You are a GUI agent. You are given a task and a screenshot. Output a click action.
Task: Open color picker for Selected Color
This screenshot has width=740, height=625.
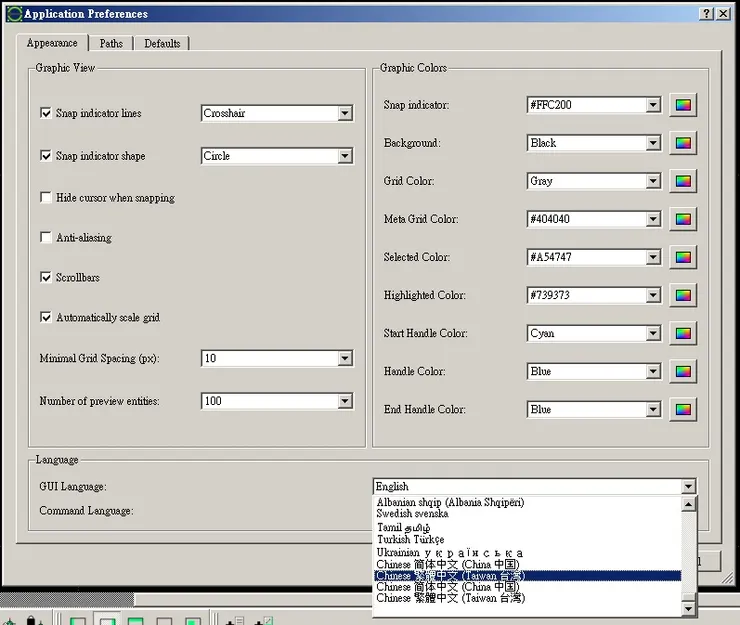coord(683,257)
